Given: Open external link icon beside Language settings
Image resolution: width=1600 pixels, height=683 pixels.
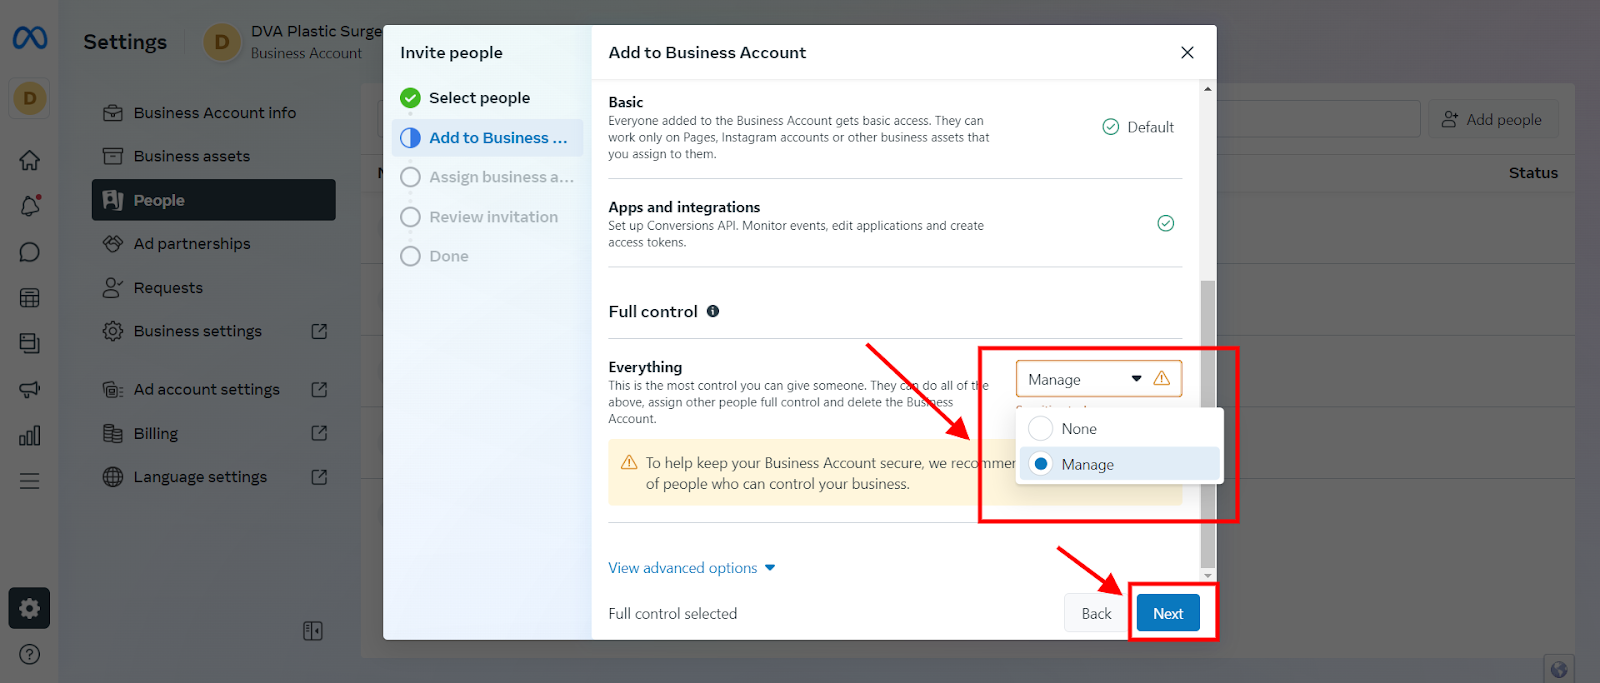Looking at the screenshot, I should click(320, 477).
